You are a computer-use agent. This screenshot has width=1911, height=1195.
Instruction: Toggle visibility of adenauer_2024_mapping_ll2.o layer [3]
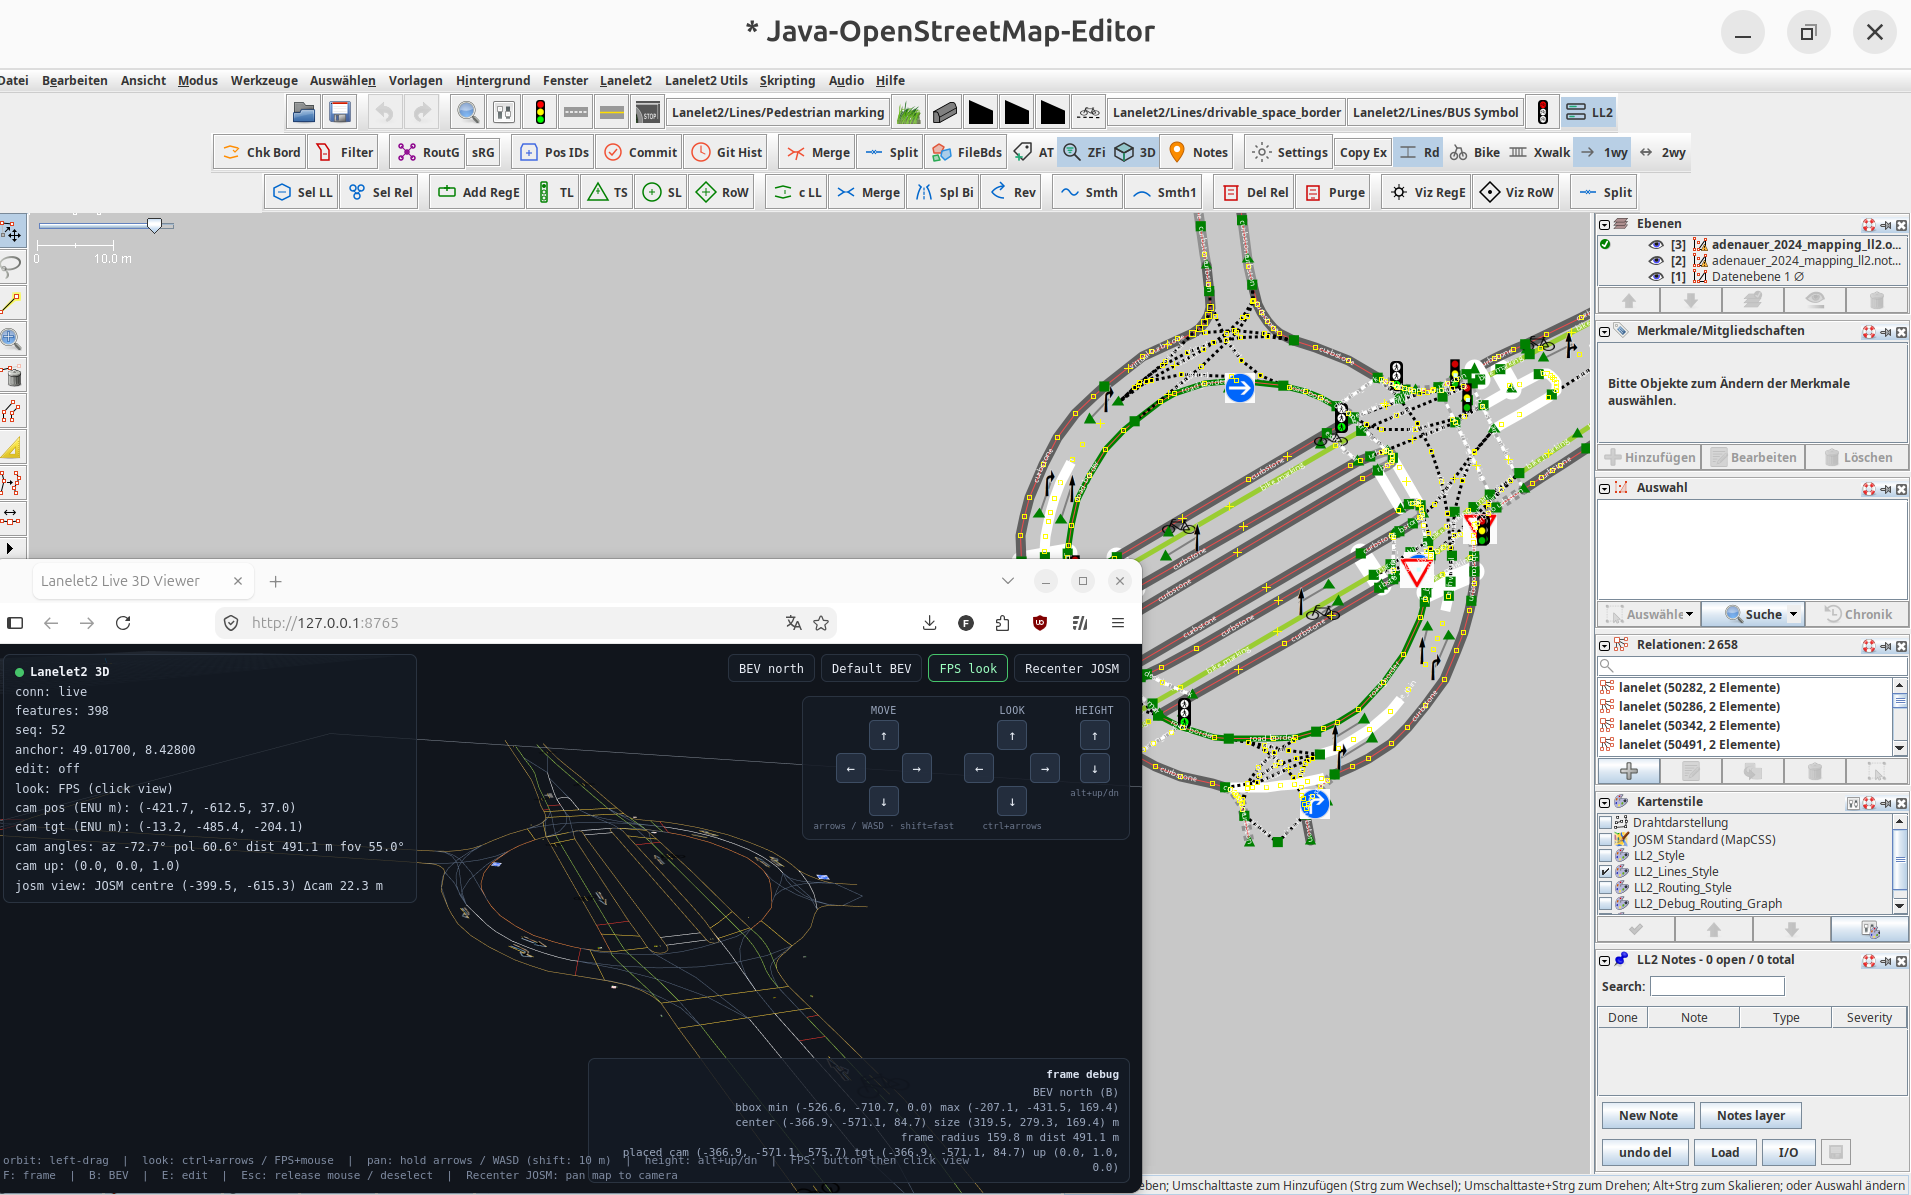tap(1656, 244)
